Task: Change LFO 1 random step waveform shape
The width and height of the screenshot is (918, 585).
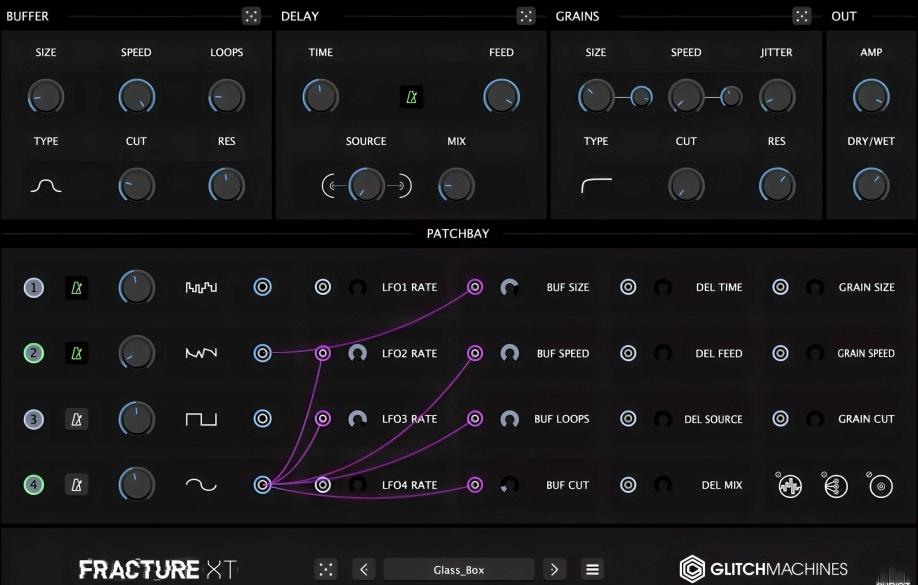Action: pyautogui.click(x=201, y=287)
